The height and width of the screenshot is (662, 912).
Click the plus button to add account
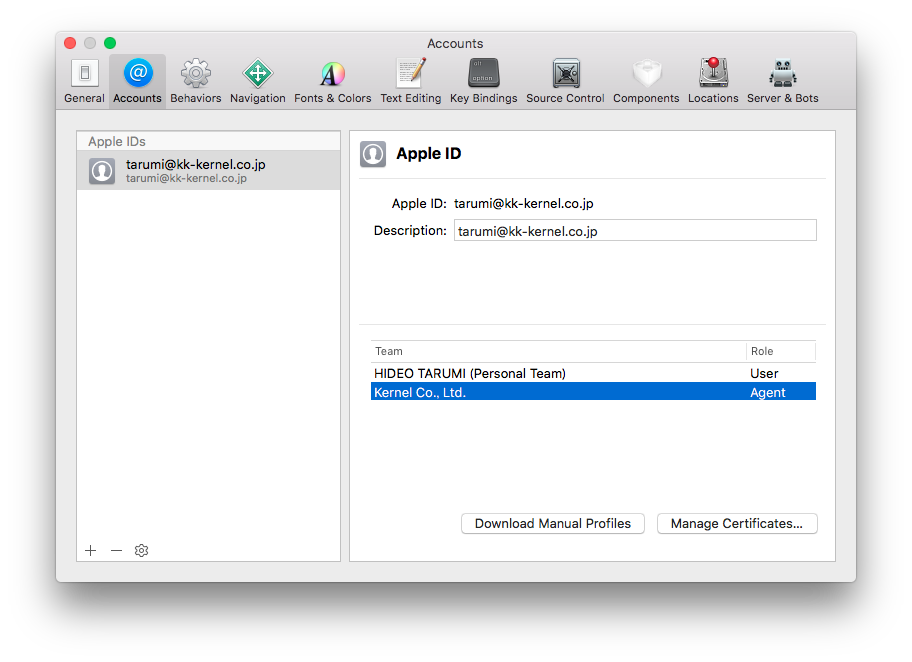pyautogui.click(x=90, y=550)
